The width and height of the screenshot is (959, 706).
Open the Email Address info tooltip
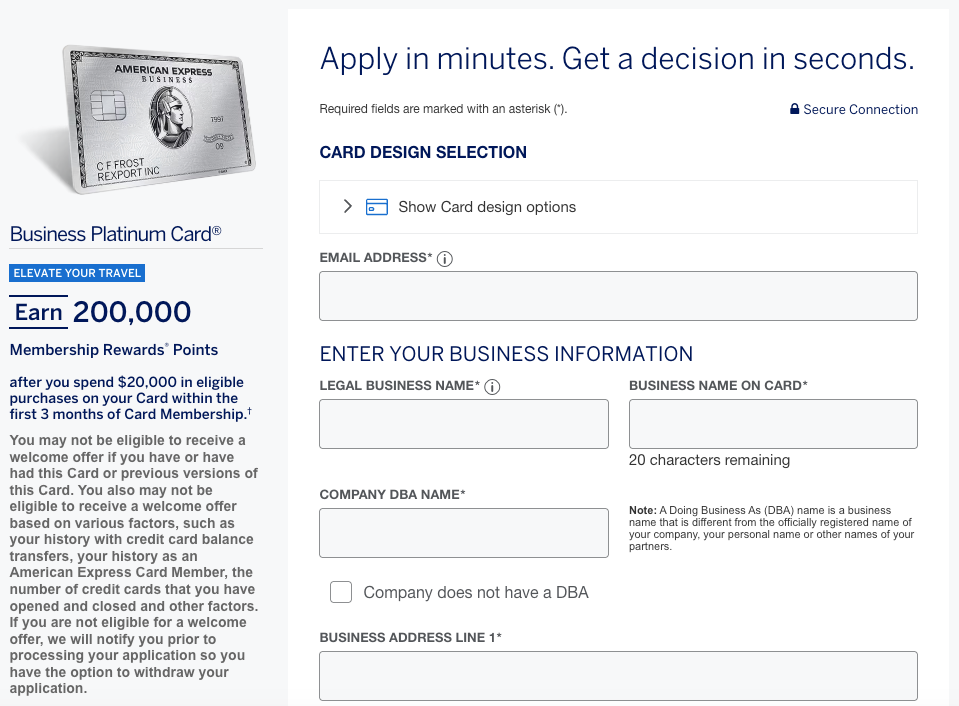[444, 258]
